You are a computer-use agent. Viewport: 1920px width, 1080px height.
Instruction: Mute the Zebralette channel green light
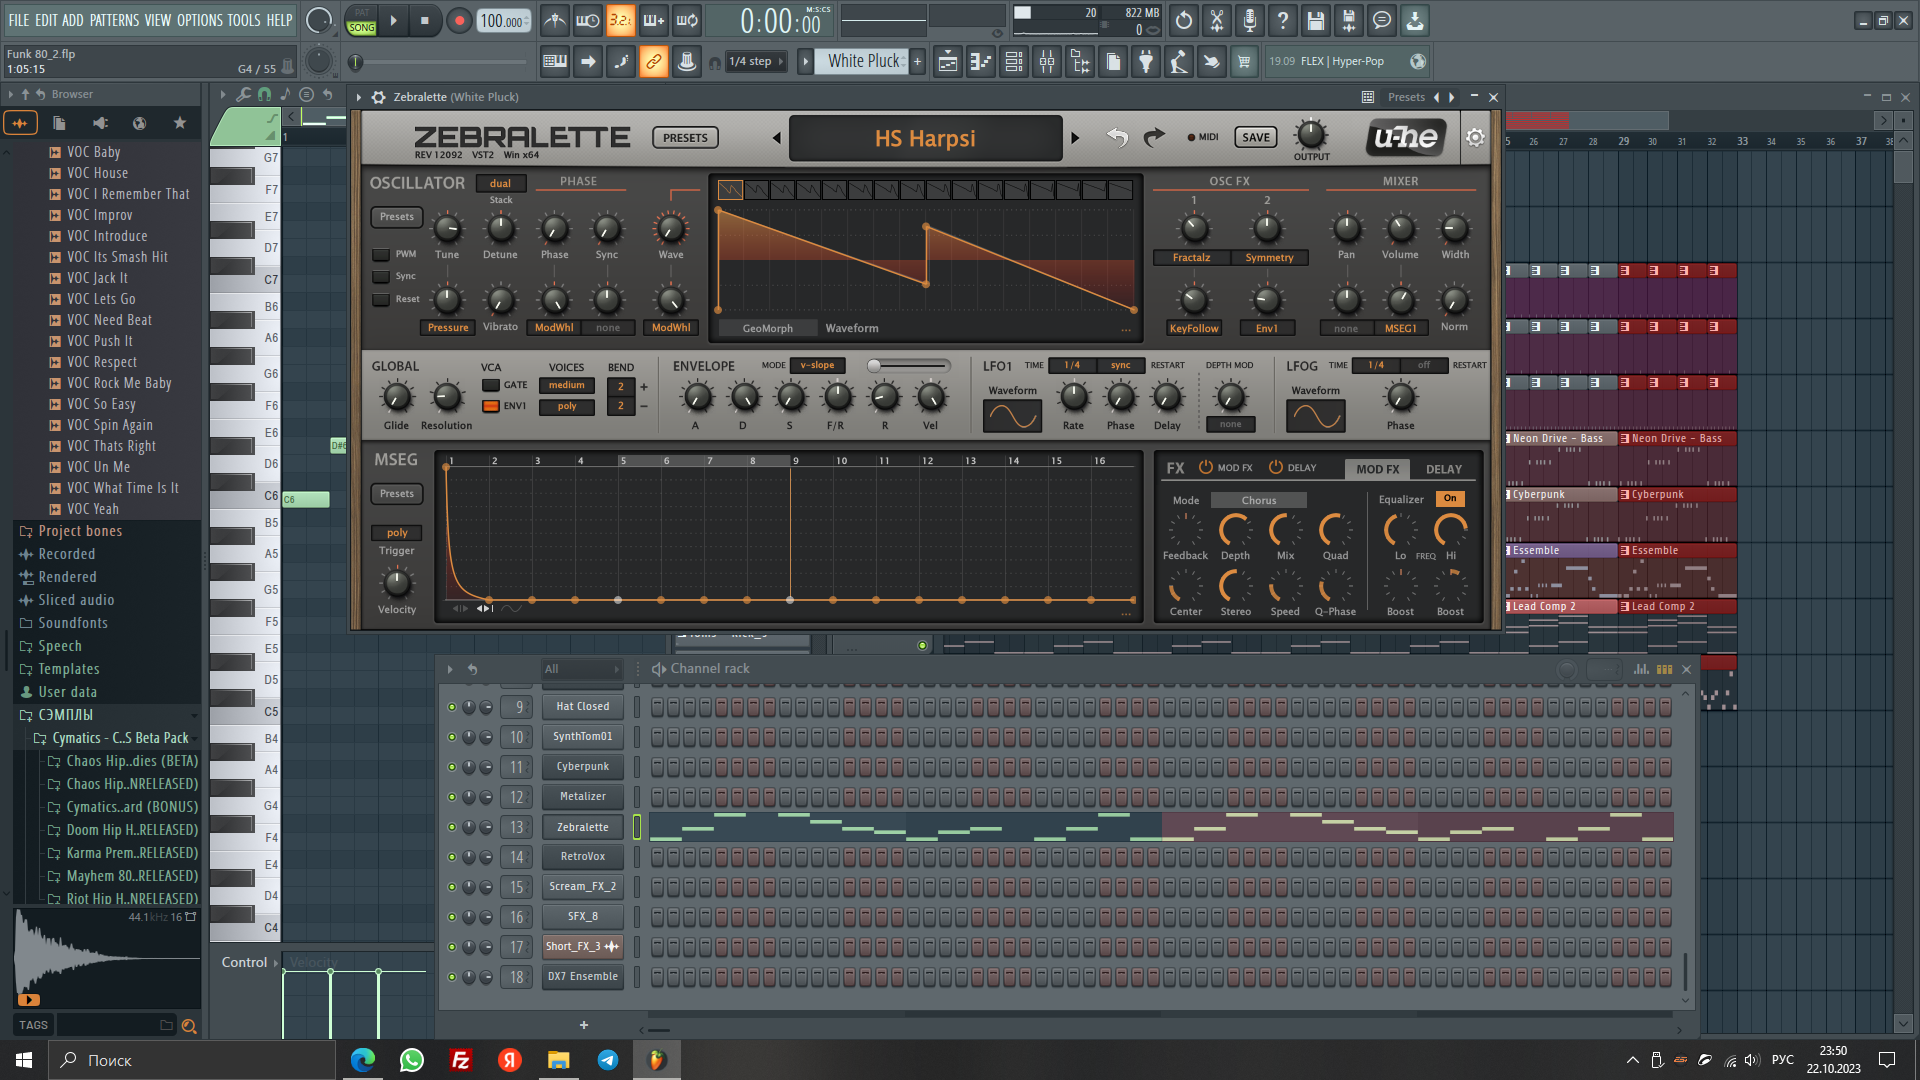tap(452, 827)
